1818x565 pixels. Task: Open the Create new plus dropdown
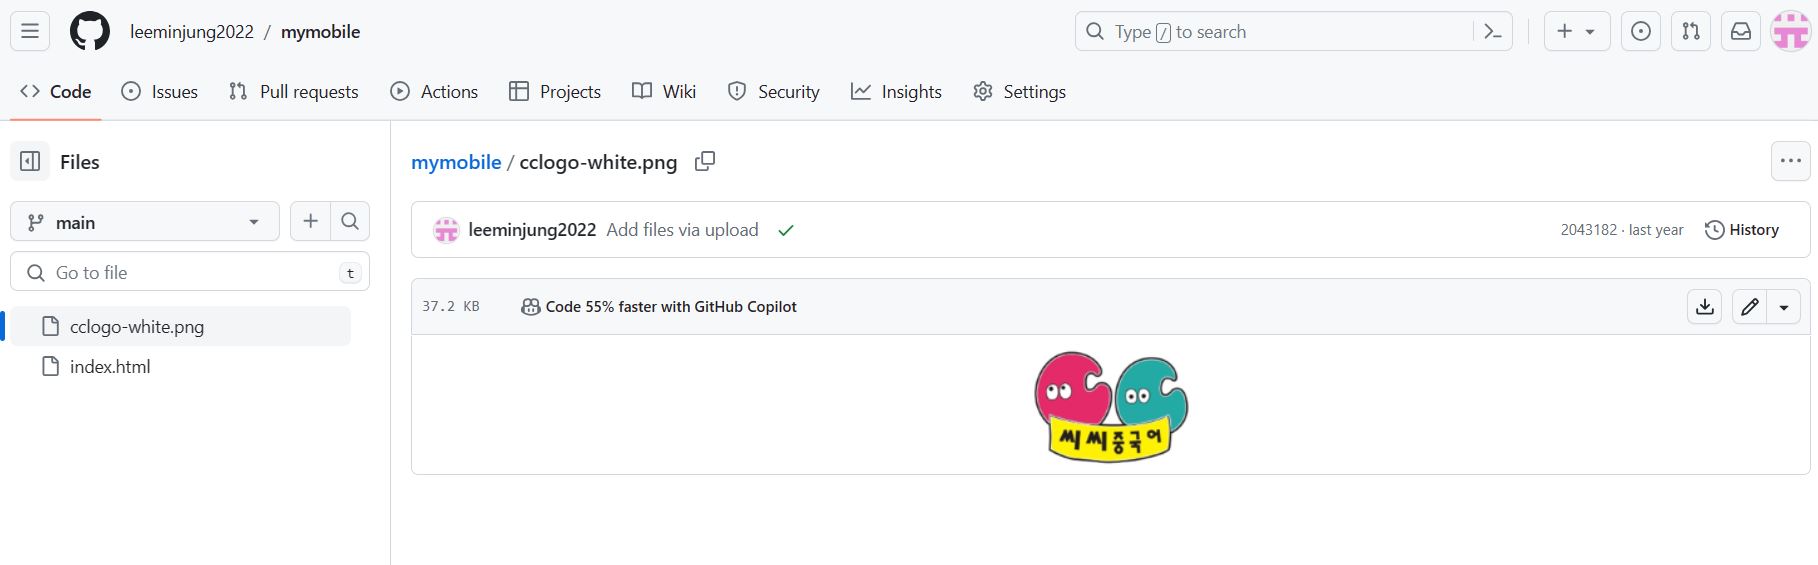click(x=1577, y=31)
